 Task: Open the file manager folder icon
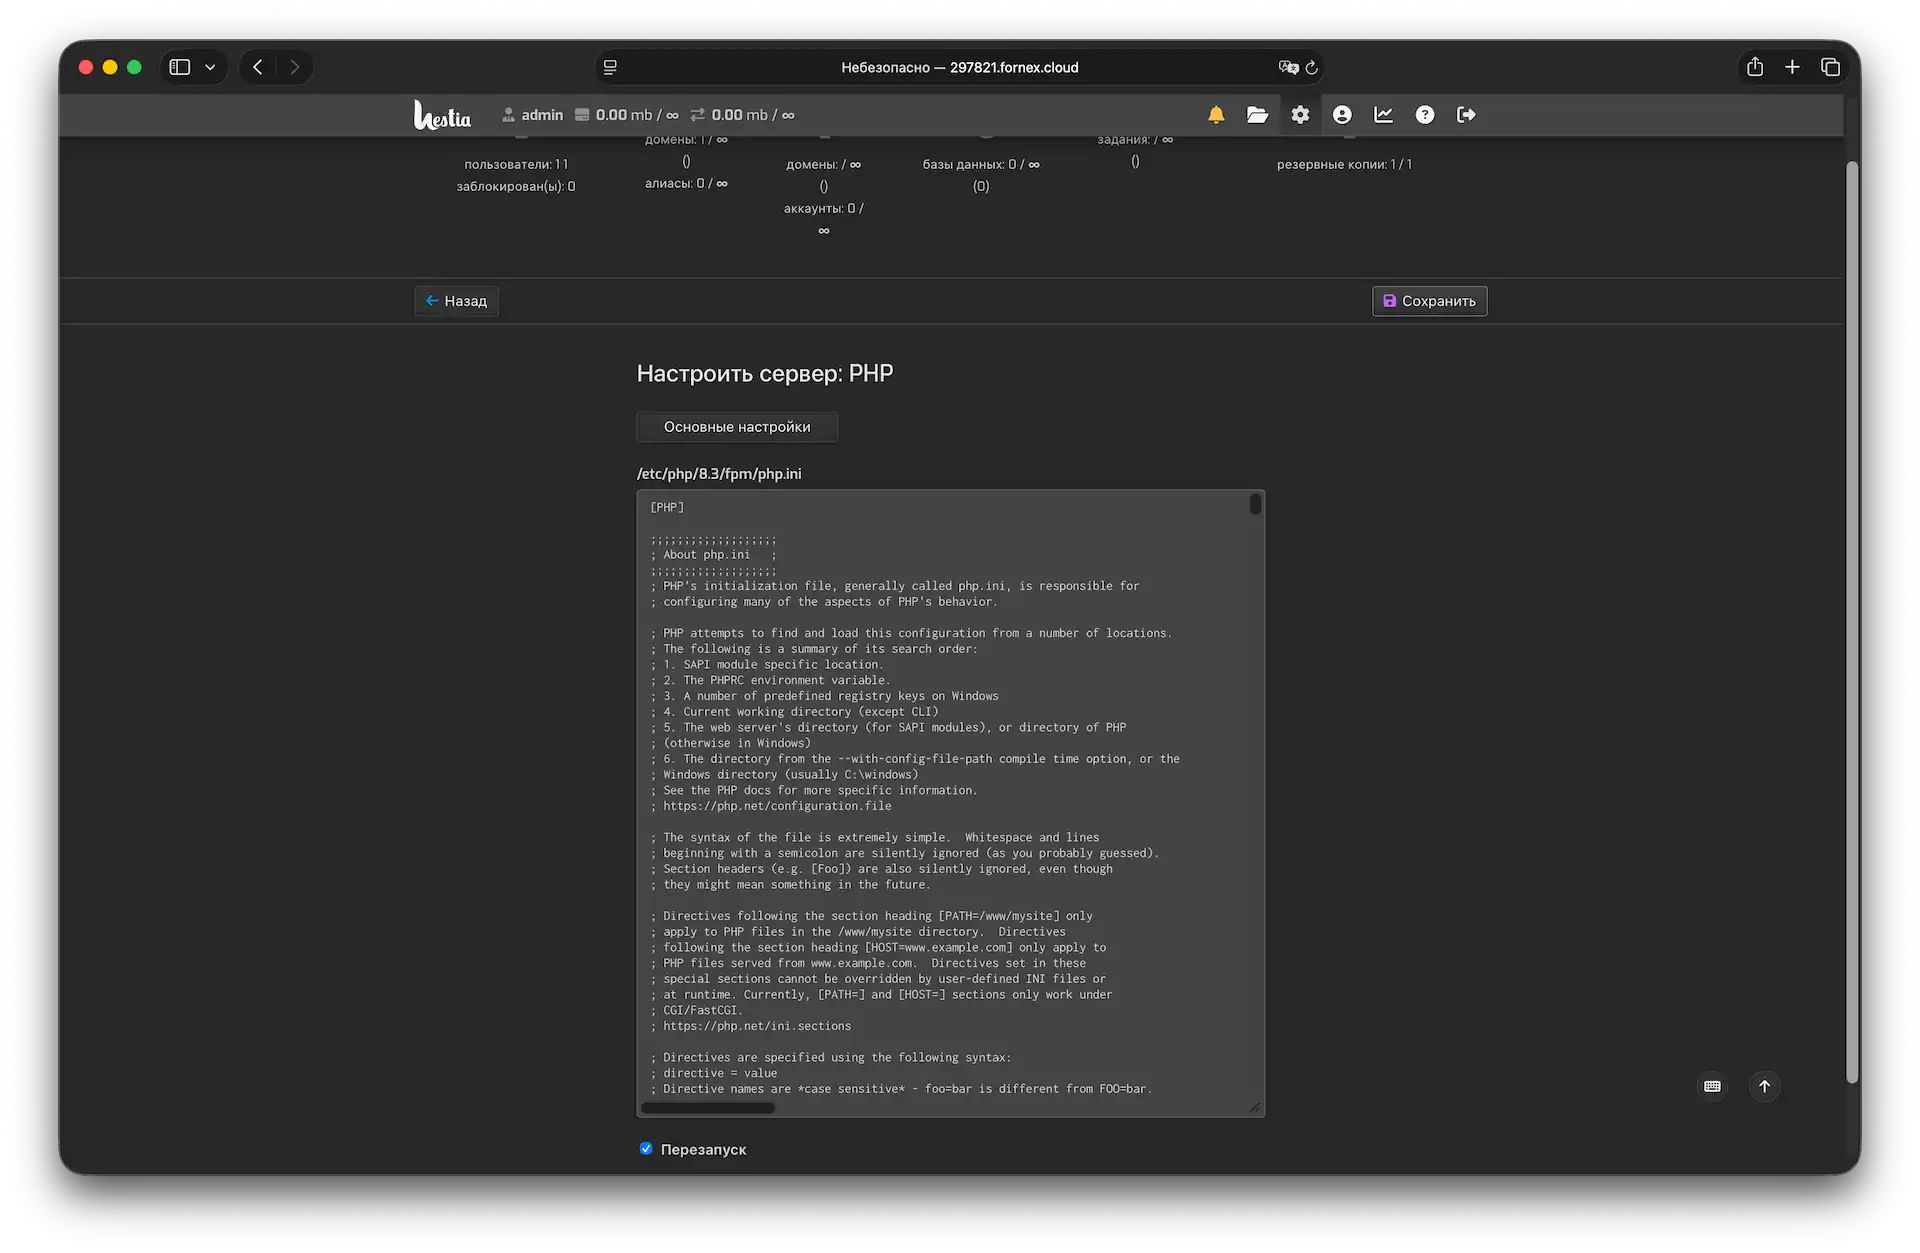1257,115
